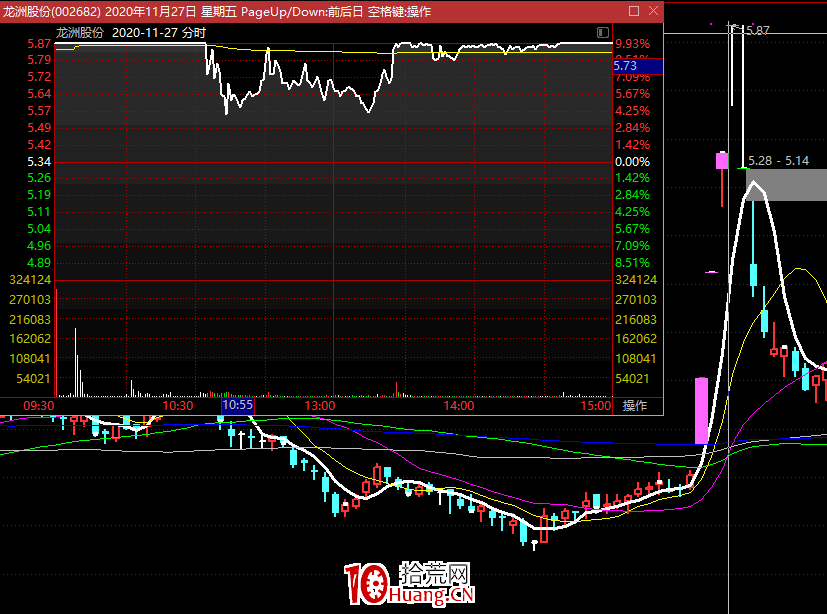This screenshot has height=614, width=827.
Task: Click the 9.93% percentage label
Action: [x=632, y=44]
